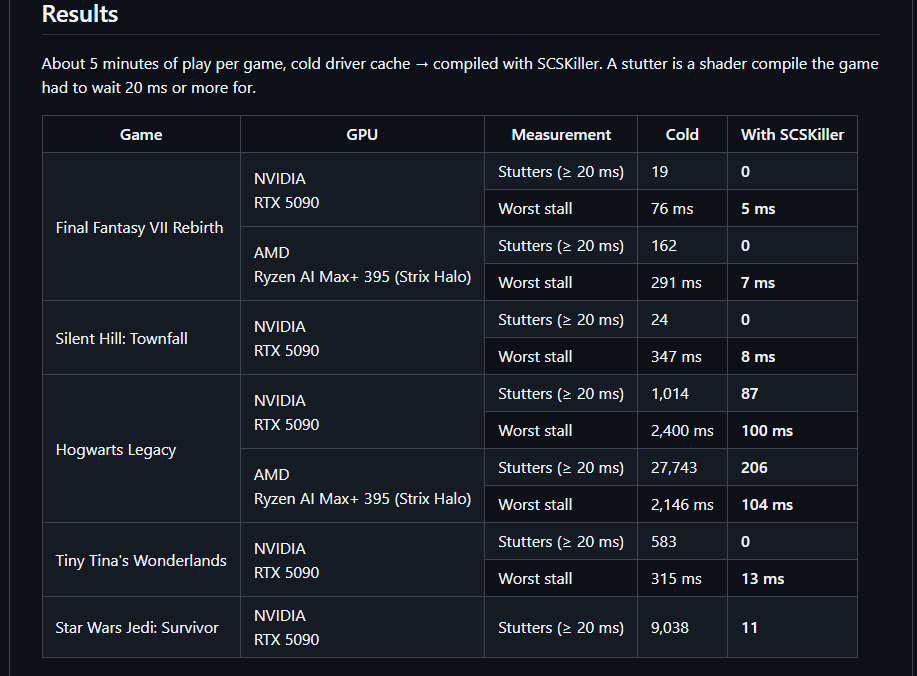Select the 2,400 ms worst stall value
The width and height of the screenshot is (917, 676).
tap(682, 430)
